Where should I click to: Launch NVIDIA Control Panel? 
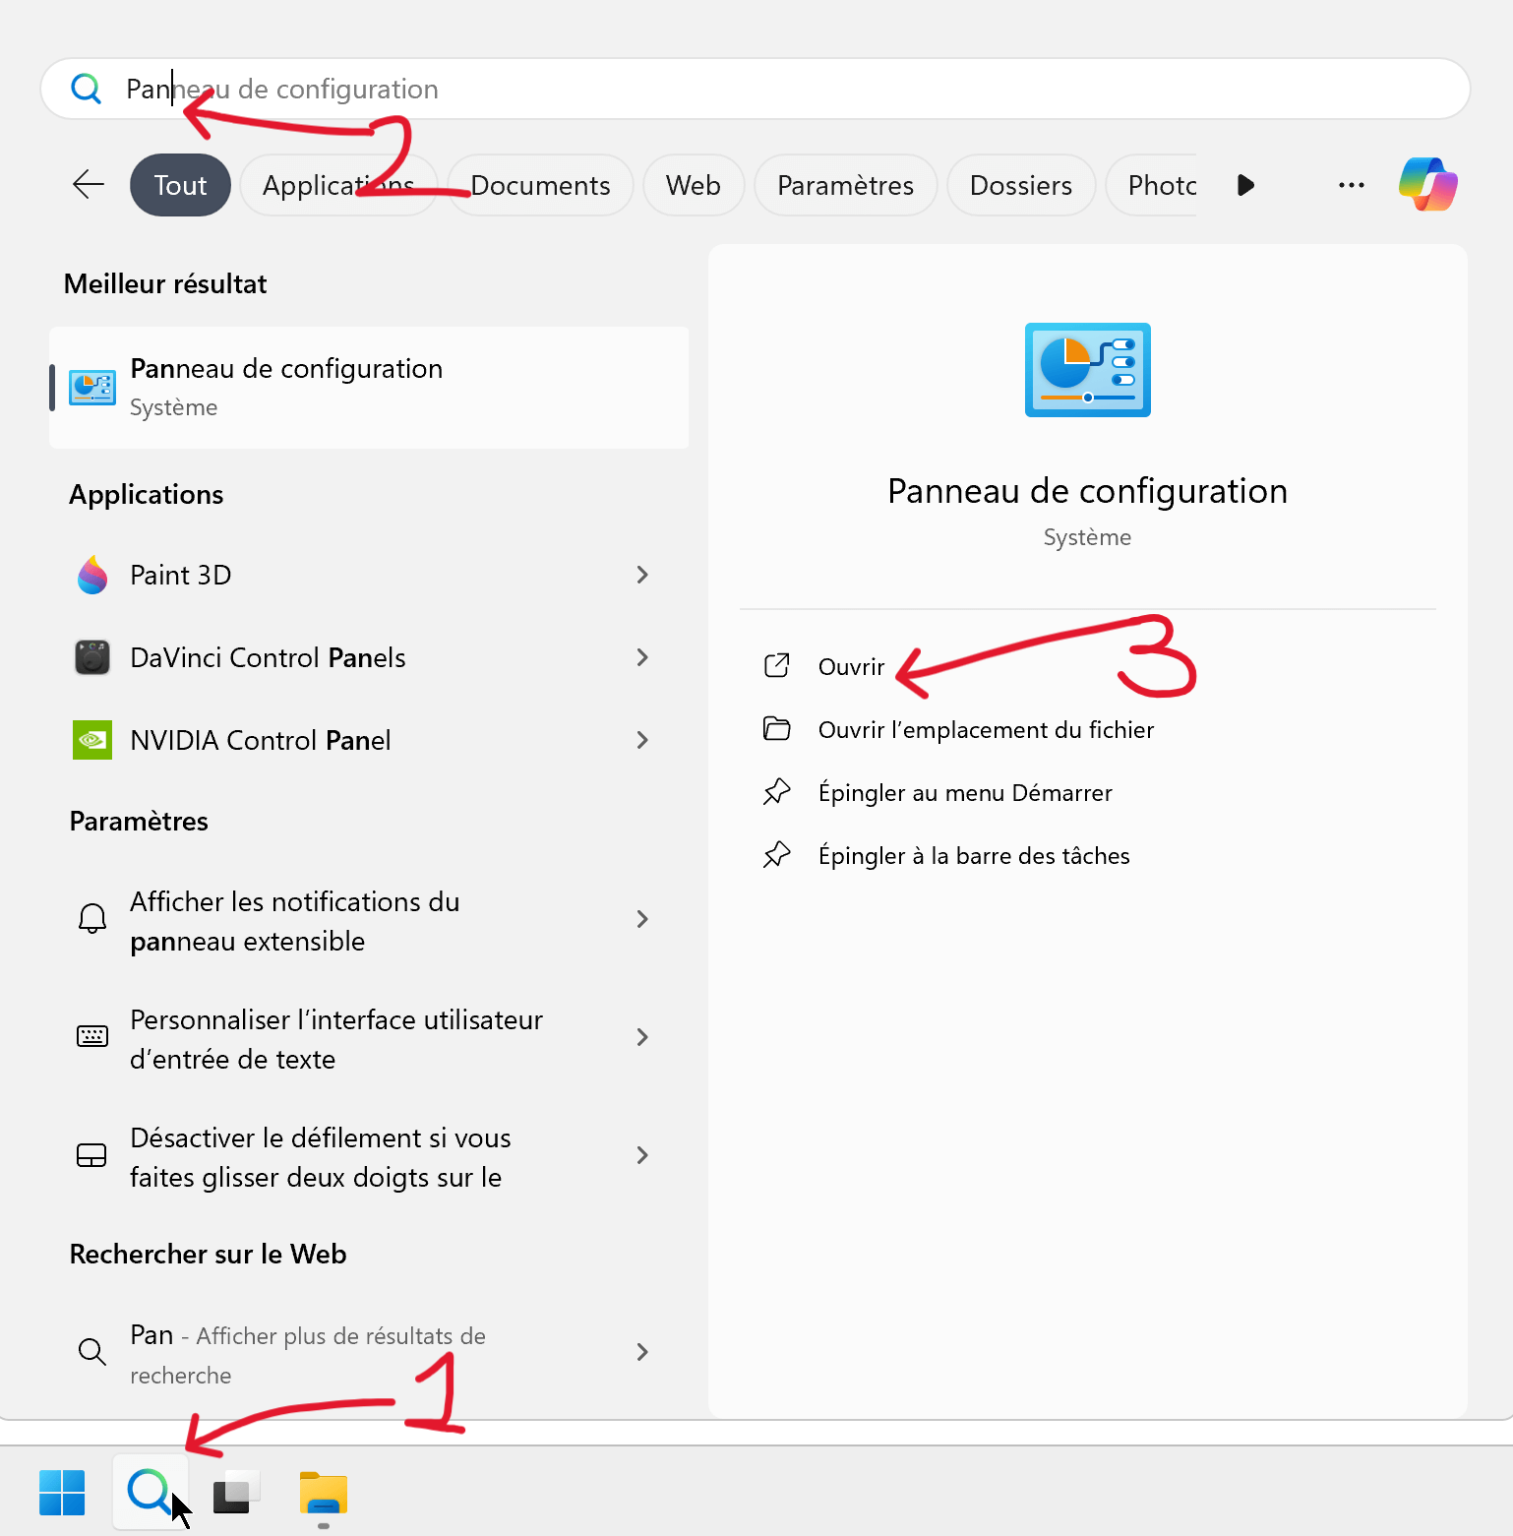point(260,740)
